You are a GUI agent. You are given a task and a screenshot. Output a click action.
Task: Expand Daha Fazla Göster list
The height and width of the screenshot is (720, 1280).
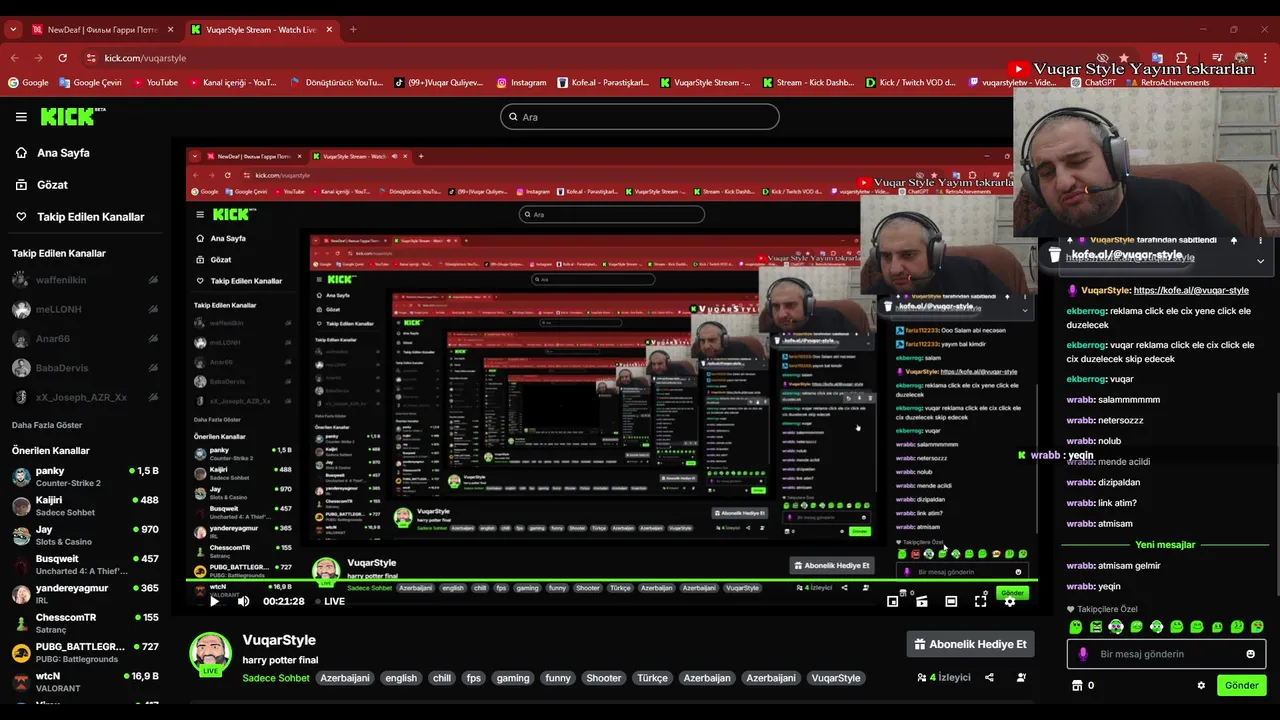point(47,425)
